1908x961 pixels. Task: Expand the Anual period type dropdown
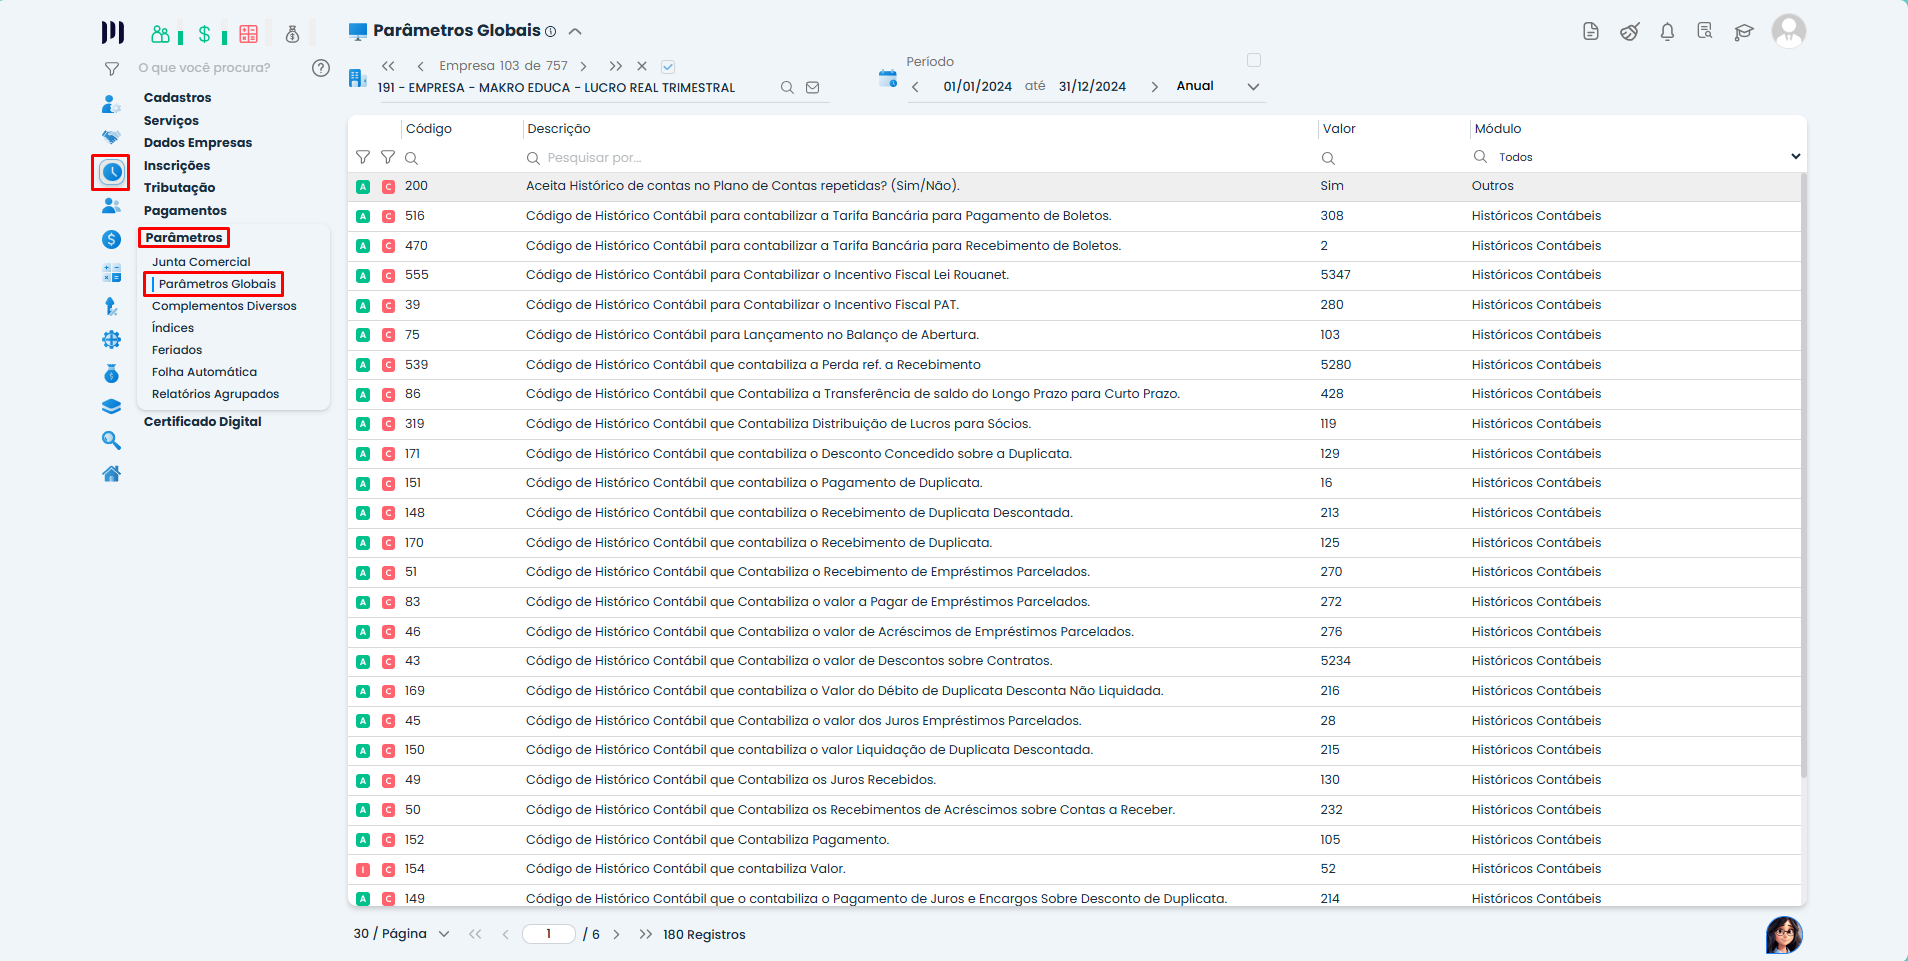click(x=1252, y=87)
